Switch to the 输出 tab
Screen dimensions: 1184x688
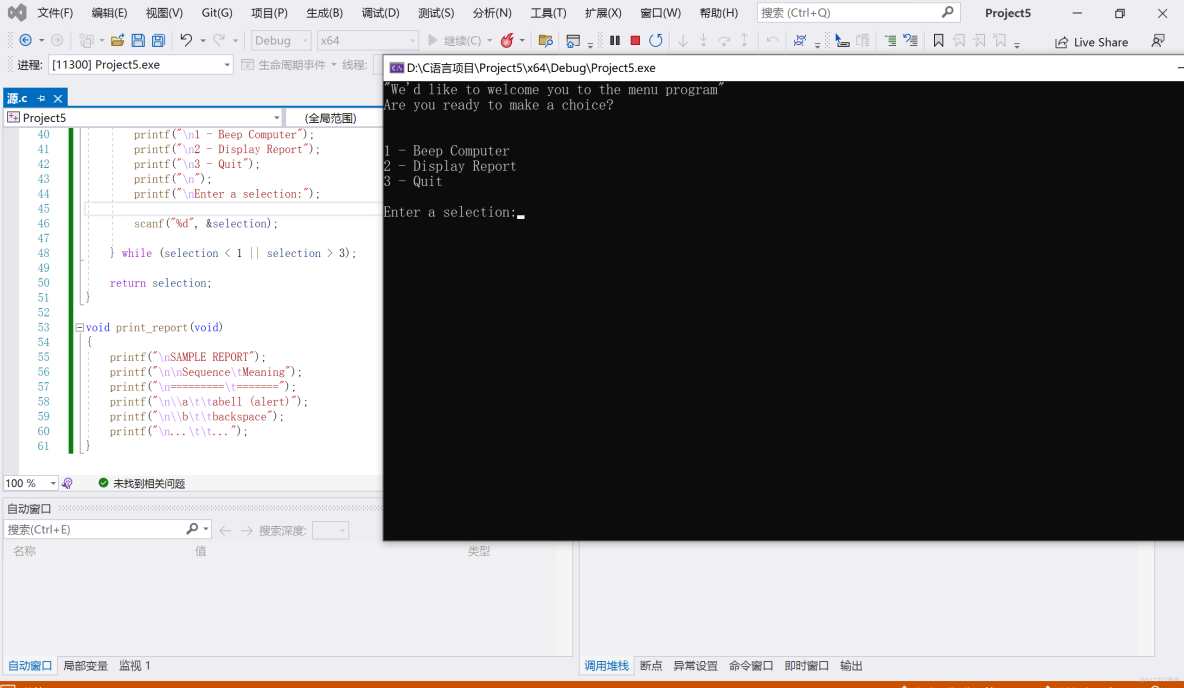click(851, 665)
